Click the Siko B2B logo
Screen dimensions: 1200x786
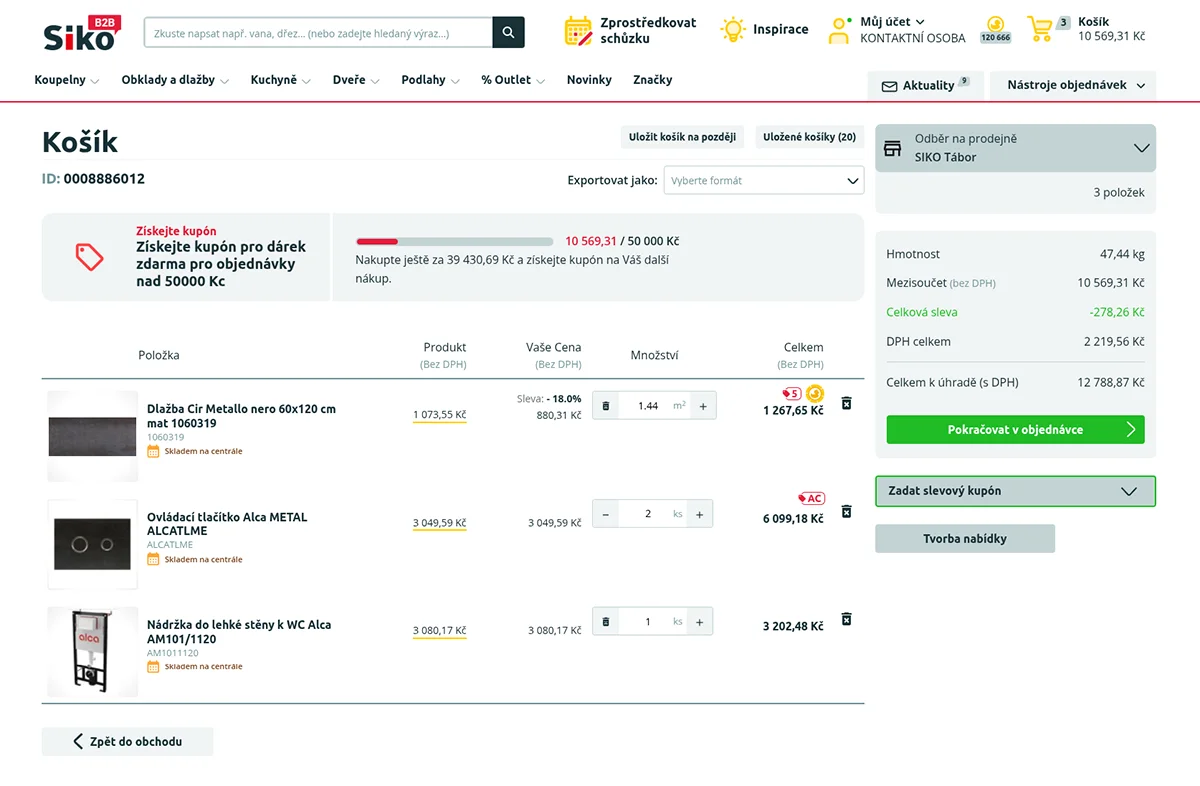click(x=82, y=33)
